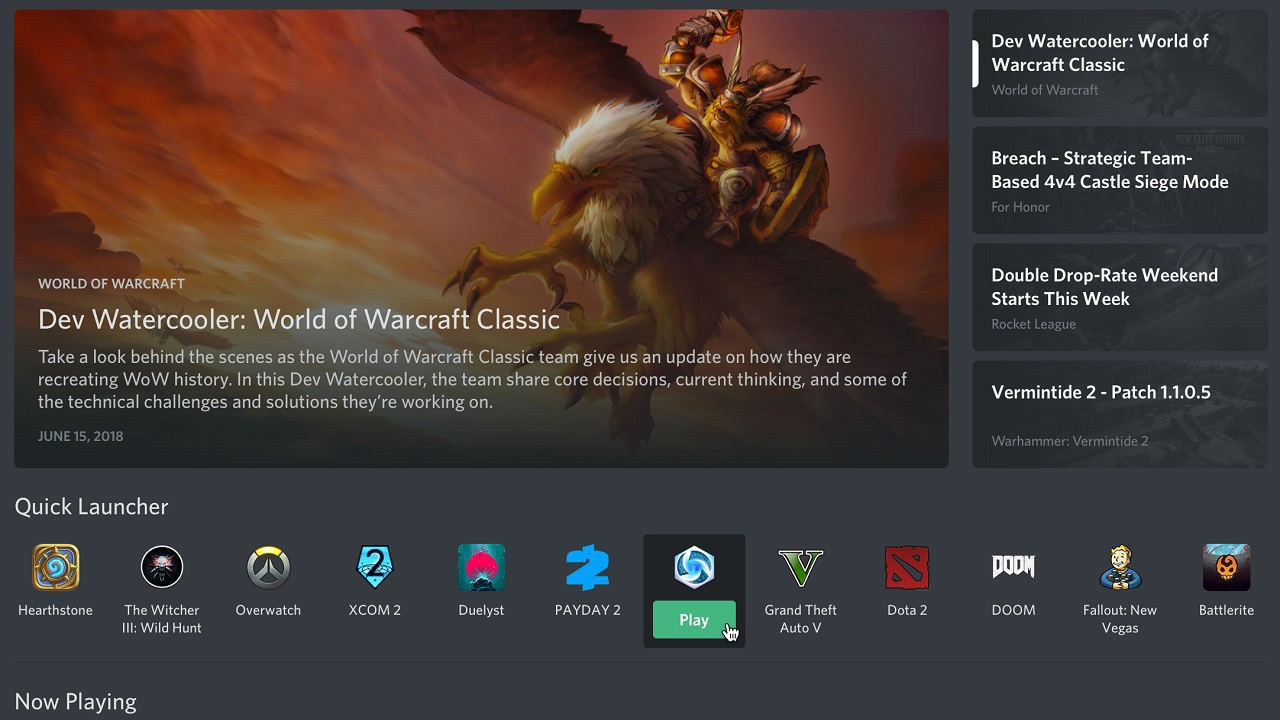The image size is (1280, 720).
Task: Launch Hearthstone from Quick Launcher
Action: (x=55, y=565)
